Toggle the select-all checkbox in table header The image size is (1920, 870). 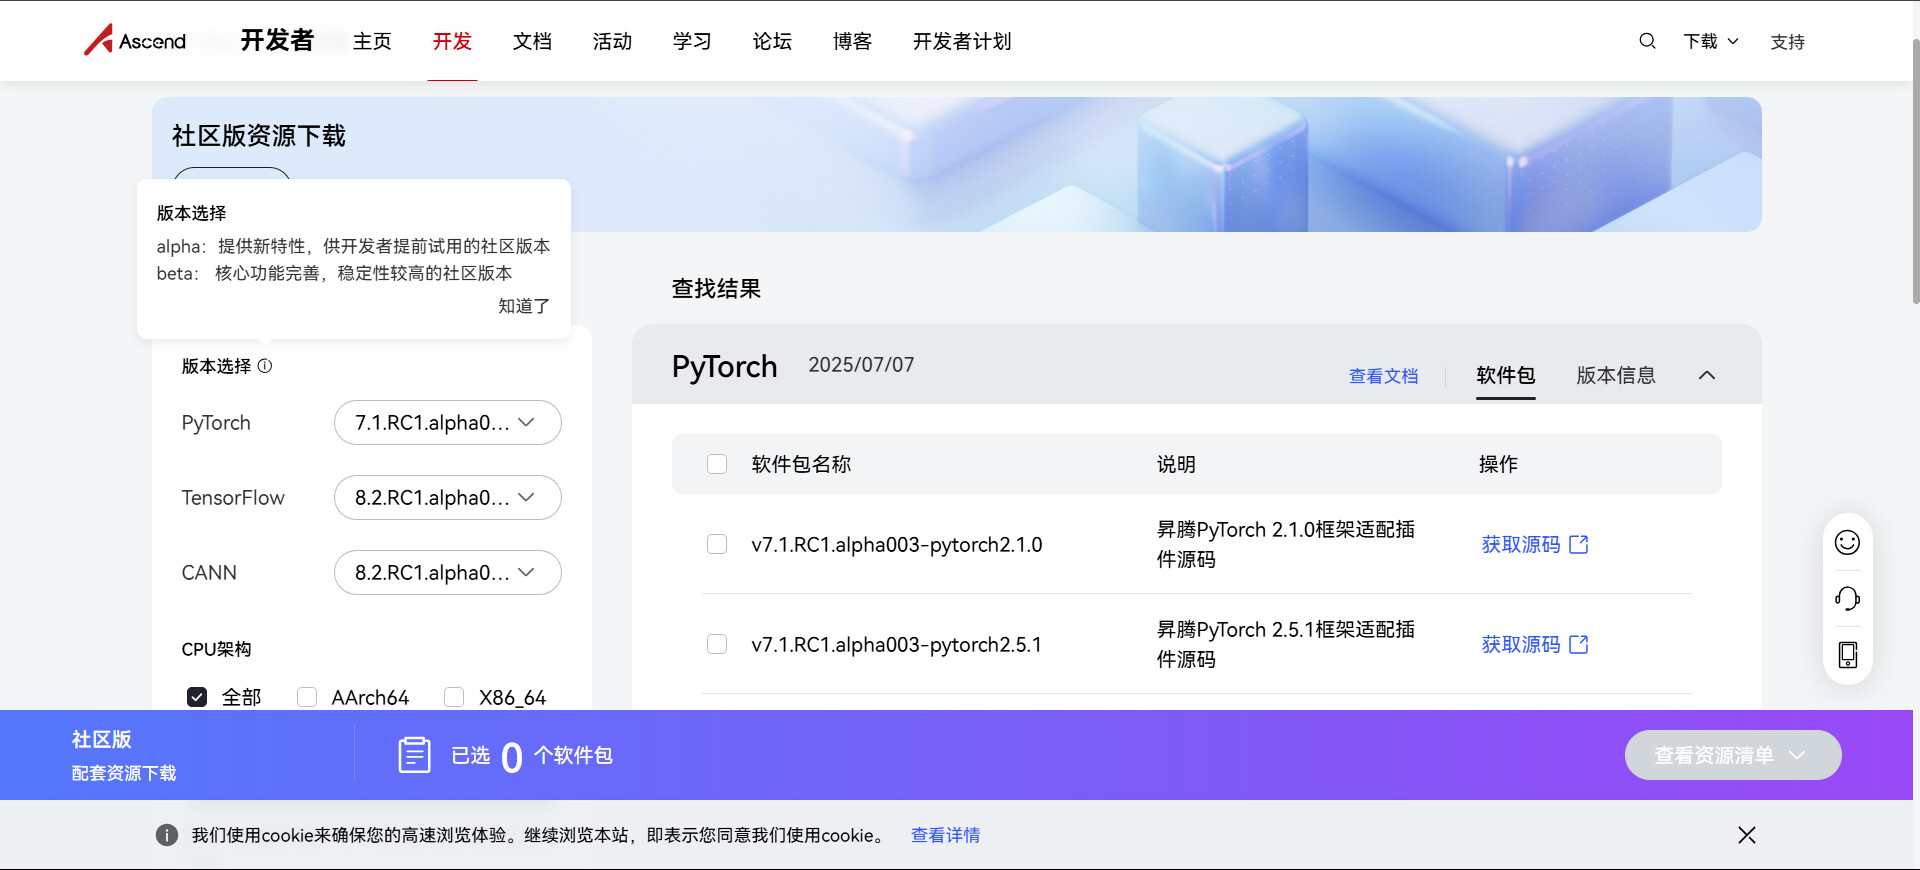click(x=717, y=464)
